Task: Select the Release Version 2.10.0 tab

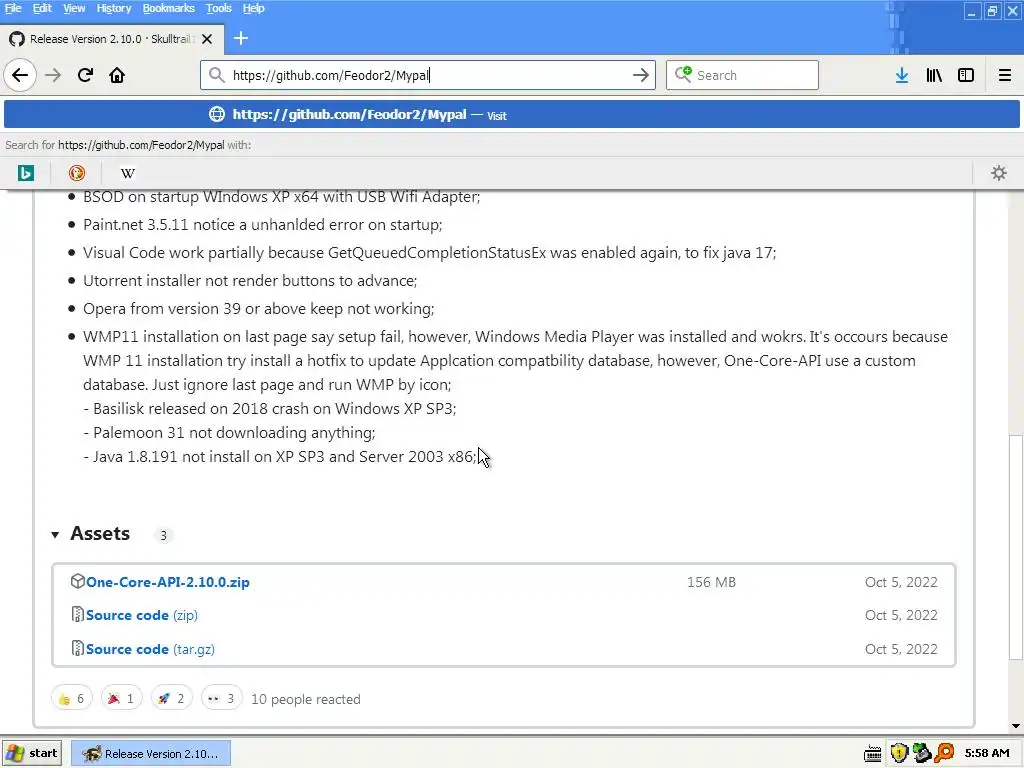Action: [112, 39]
